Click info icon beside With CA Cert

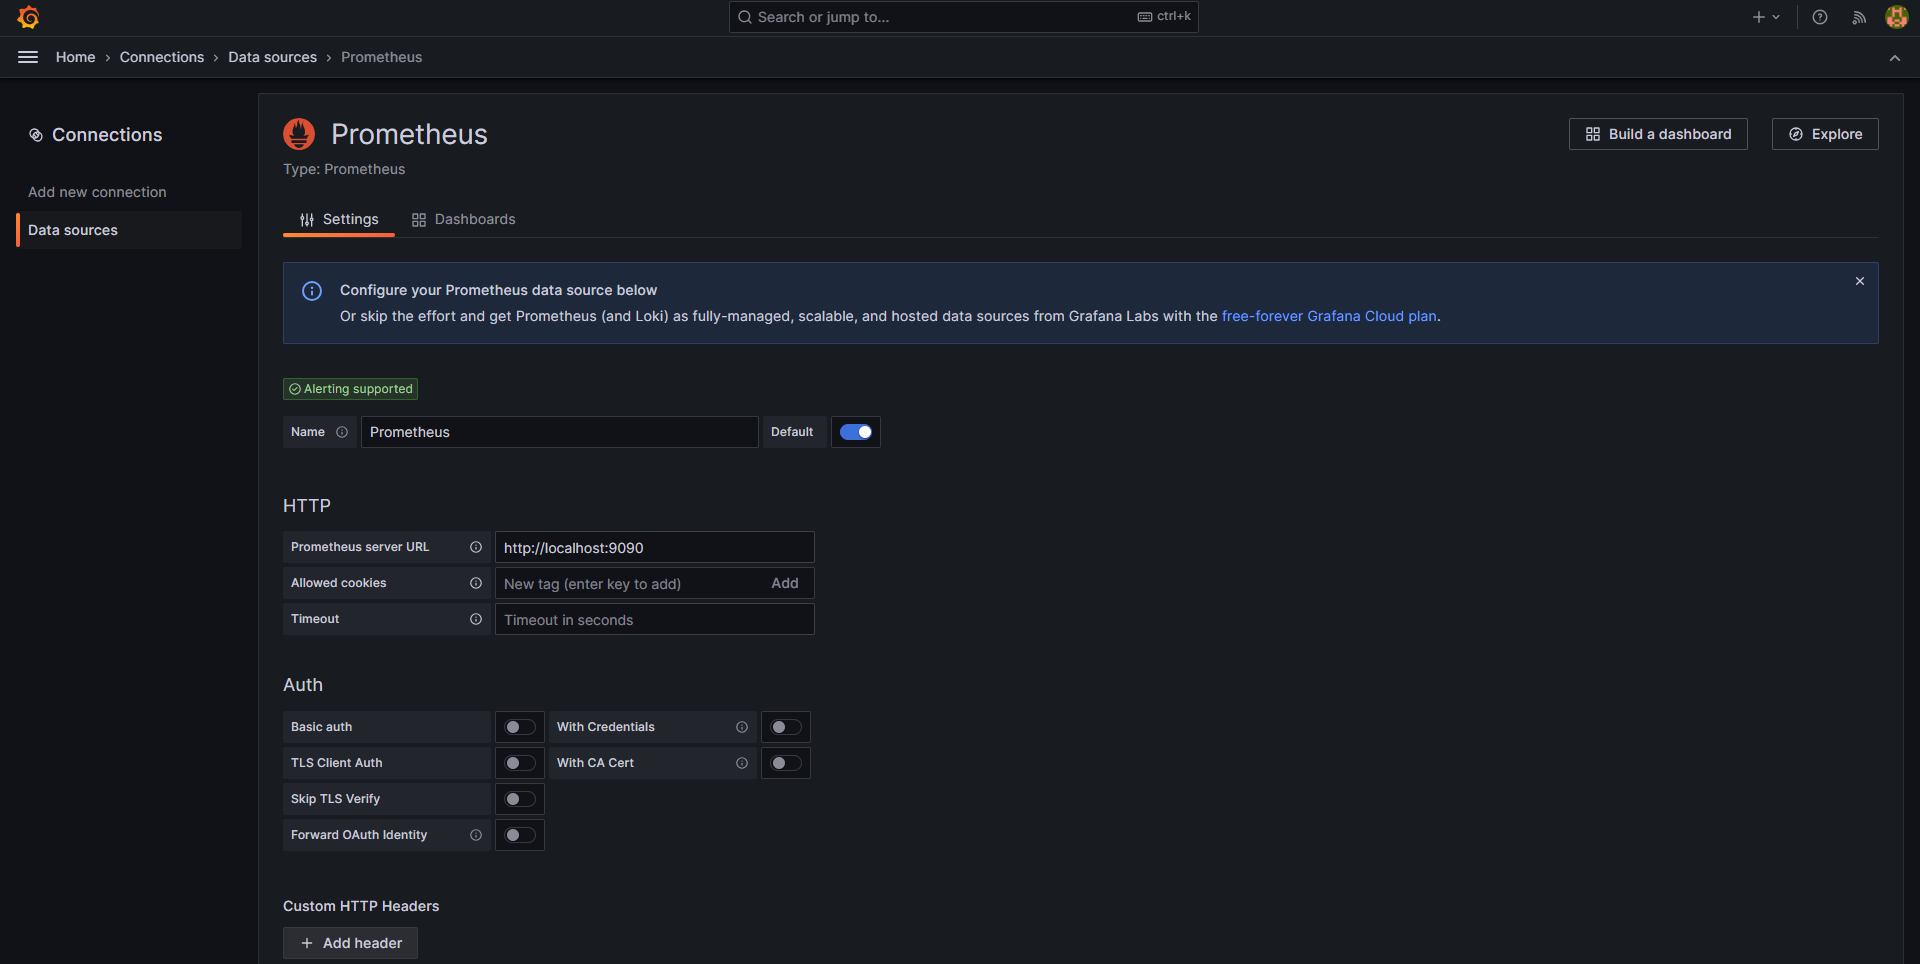742,763
